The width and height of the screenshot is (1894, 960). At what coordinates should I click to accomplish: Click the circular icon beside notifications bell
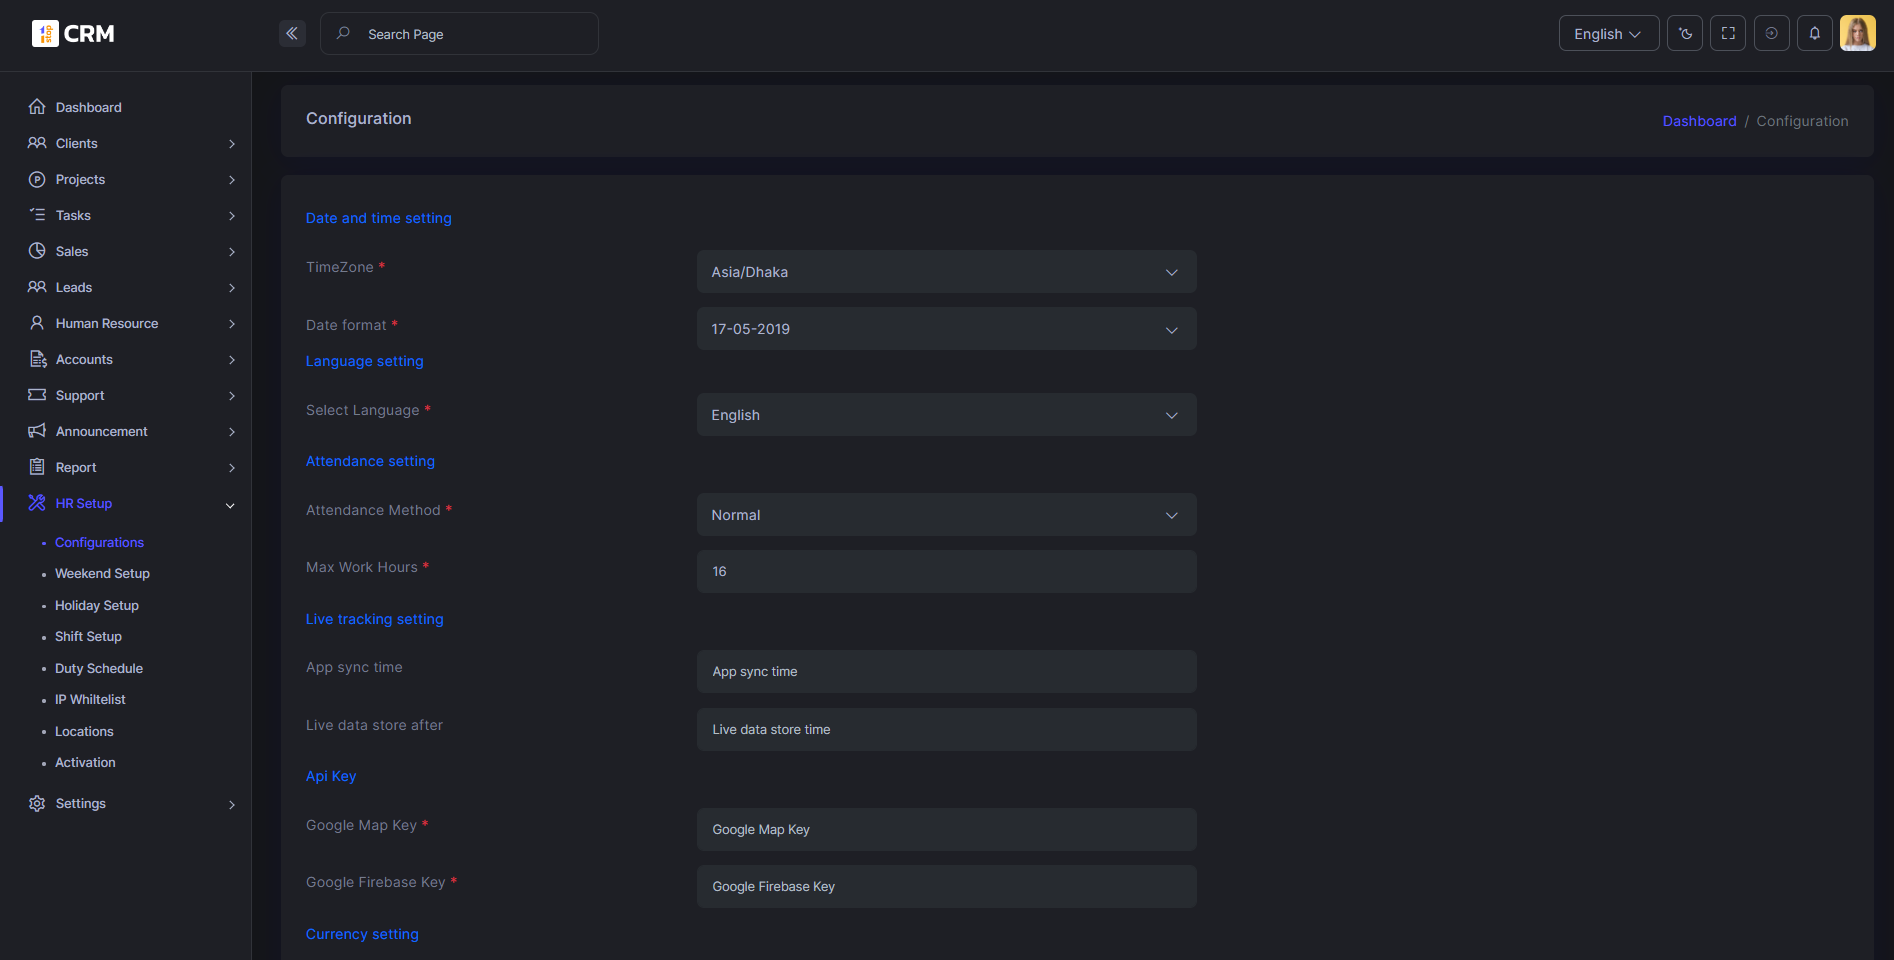[x=1772, y=34]
